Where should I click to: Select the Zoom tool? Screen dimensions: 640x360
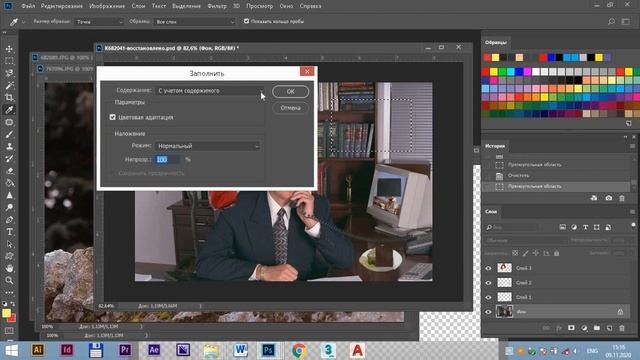pos(9,280)
